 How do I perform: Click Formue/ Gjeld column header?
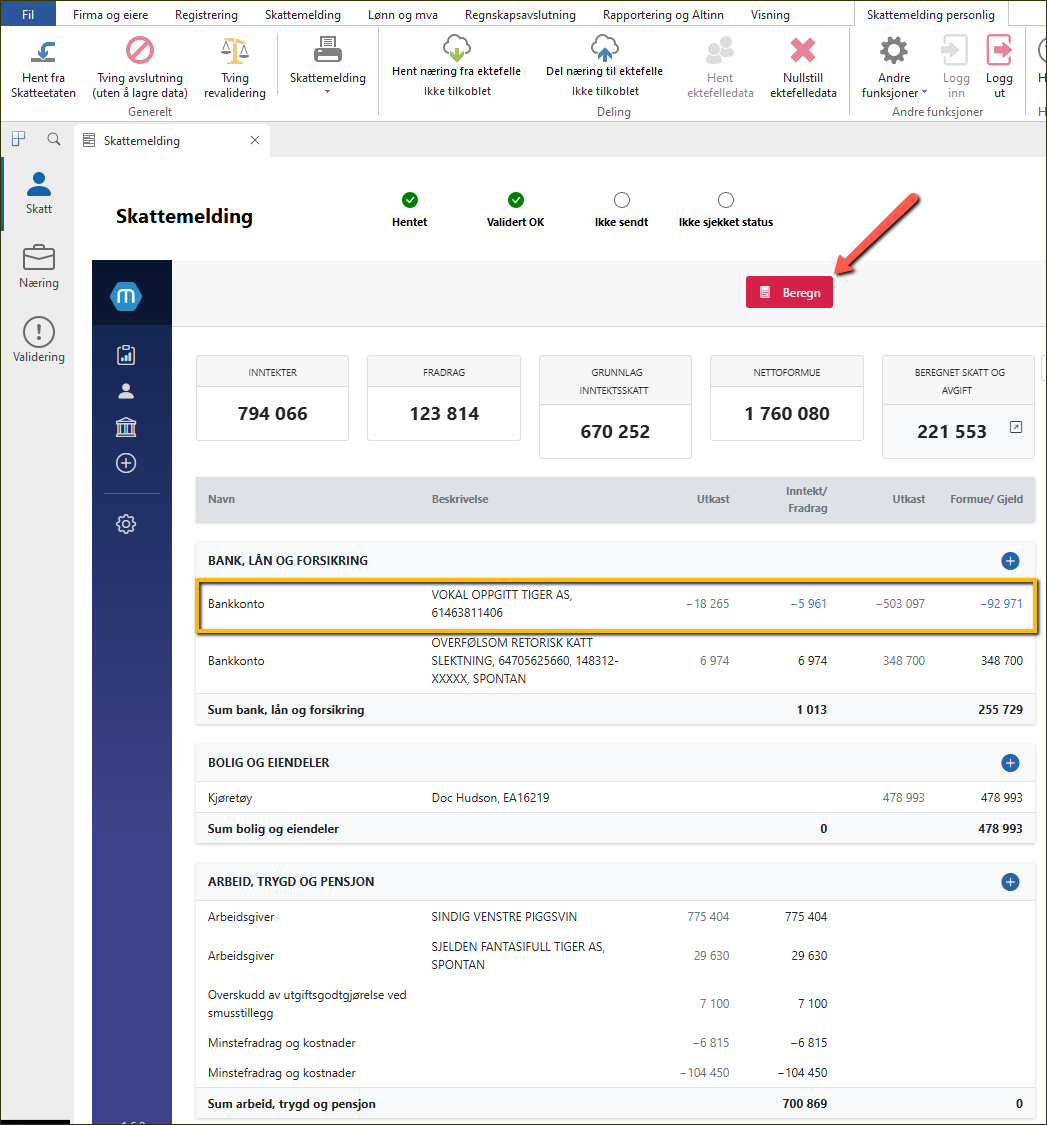987,499
